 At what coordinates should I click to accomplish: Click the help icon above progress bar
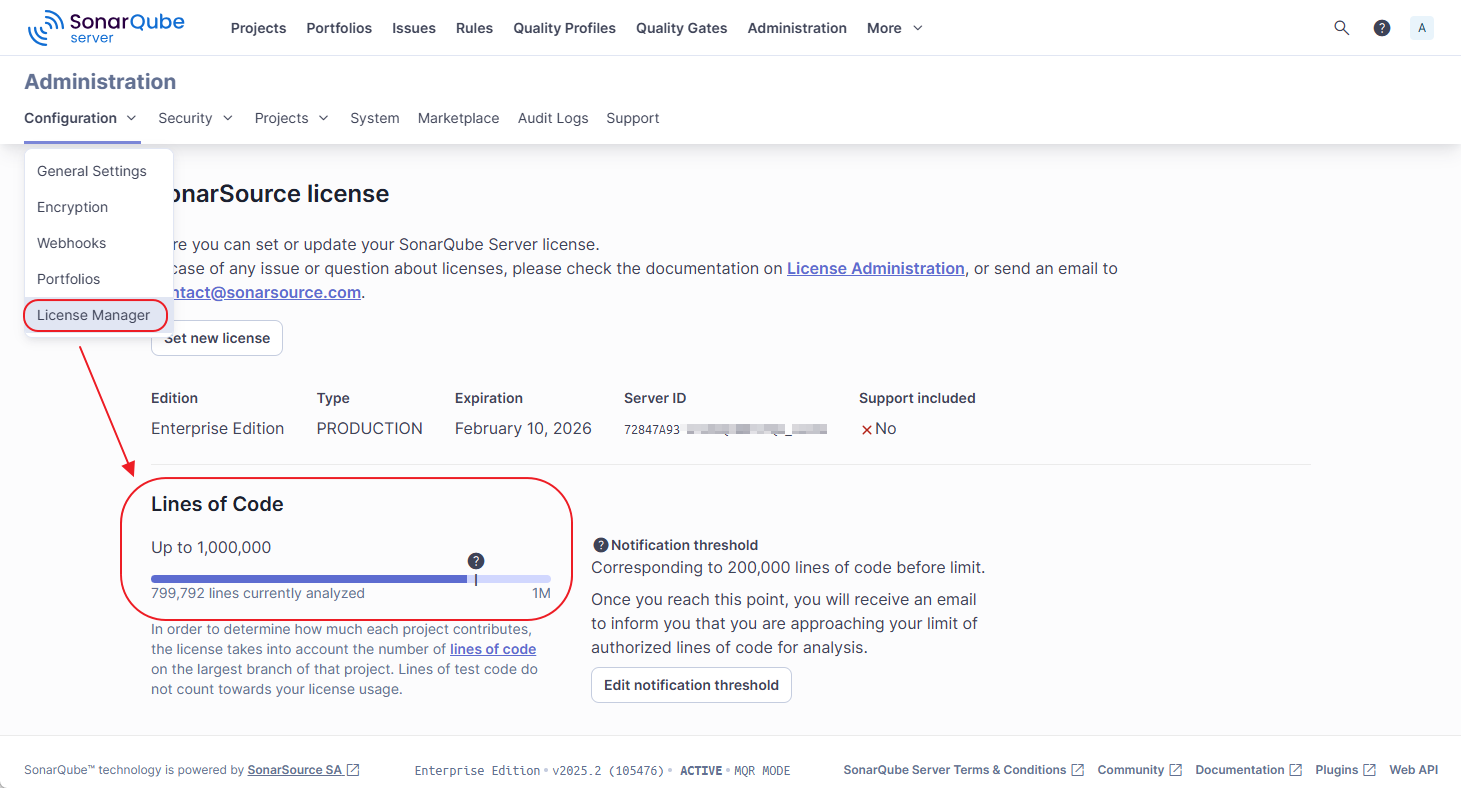click(476, 560)
